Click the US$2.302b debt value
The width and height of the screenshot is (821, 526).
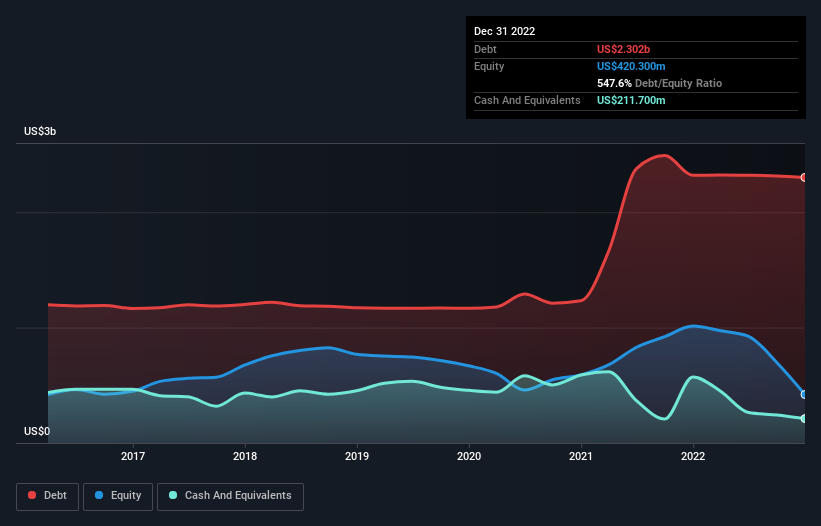click(623, 49)
